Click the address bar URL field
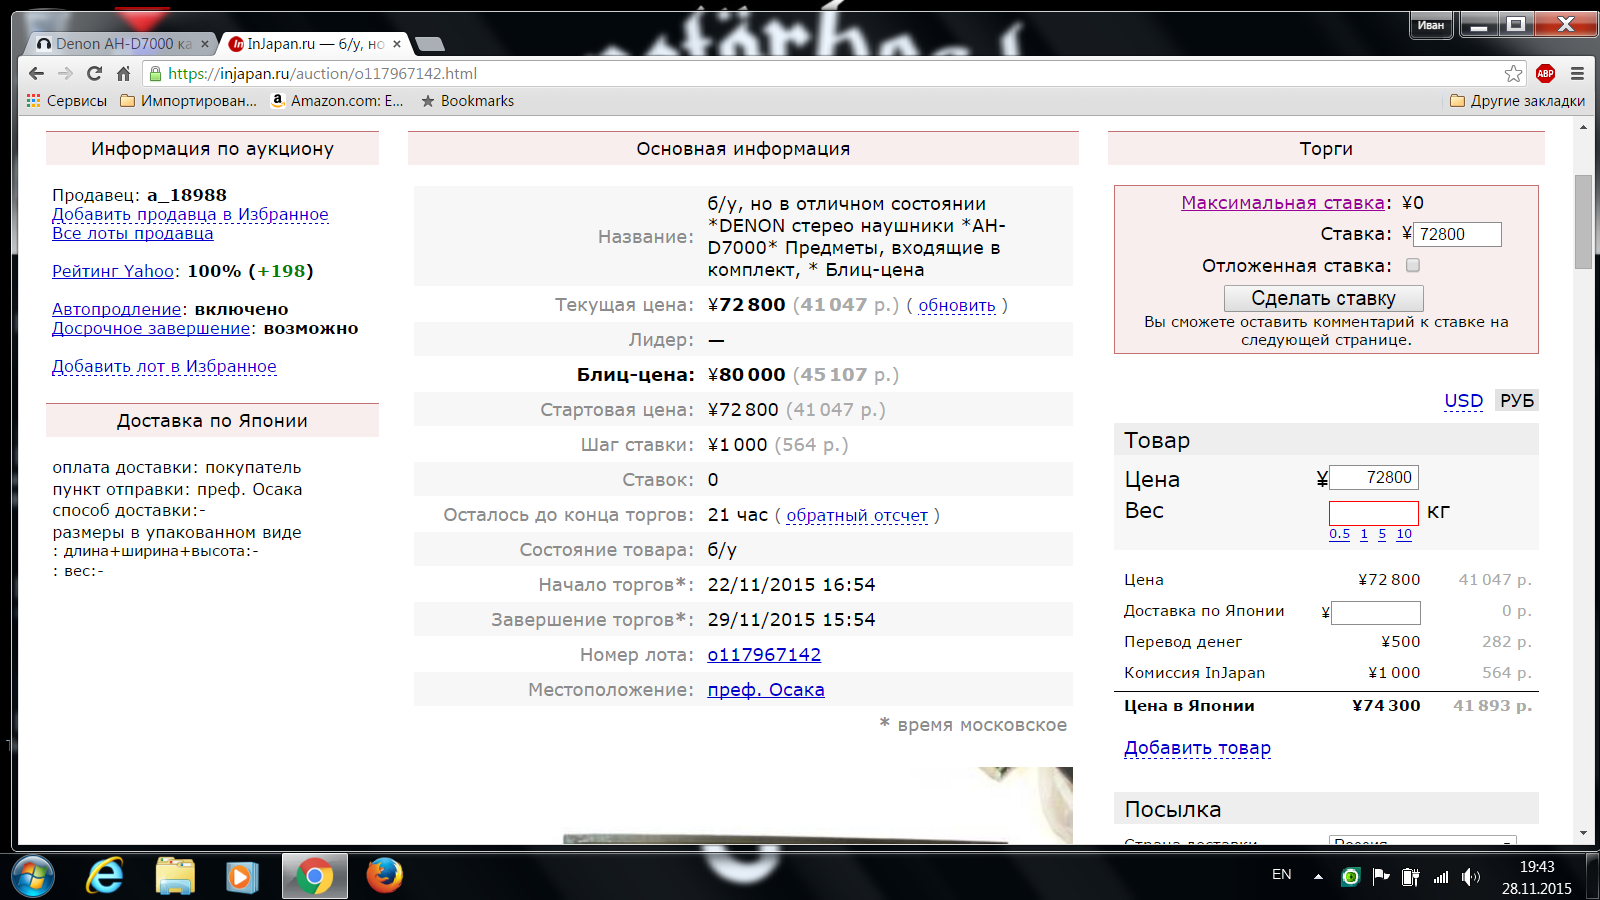Image resolution: width=1600 pixels, height=900 pixels. click(820, 73)
